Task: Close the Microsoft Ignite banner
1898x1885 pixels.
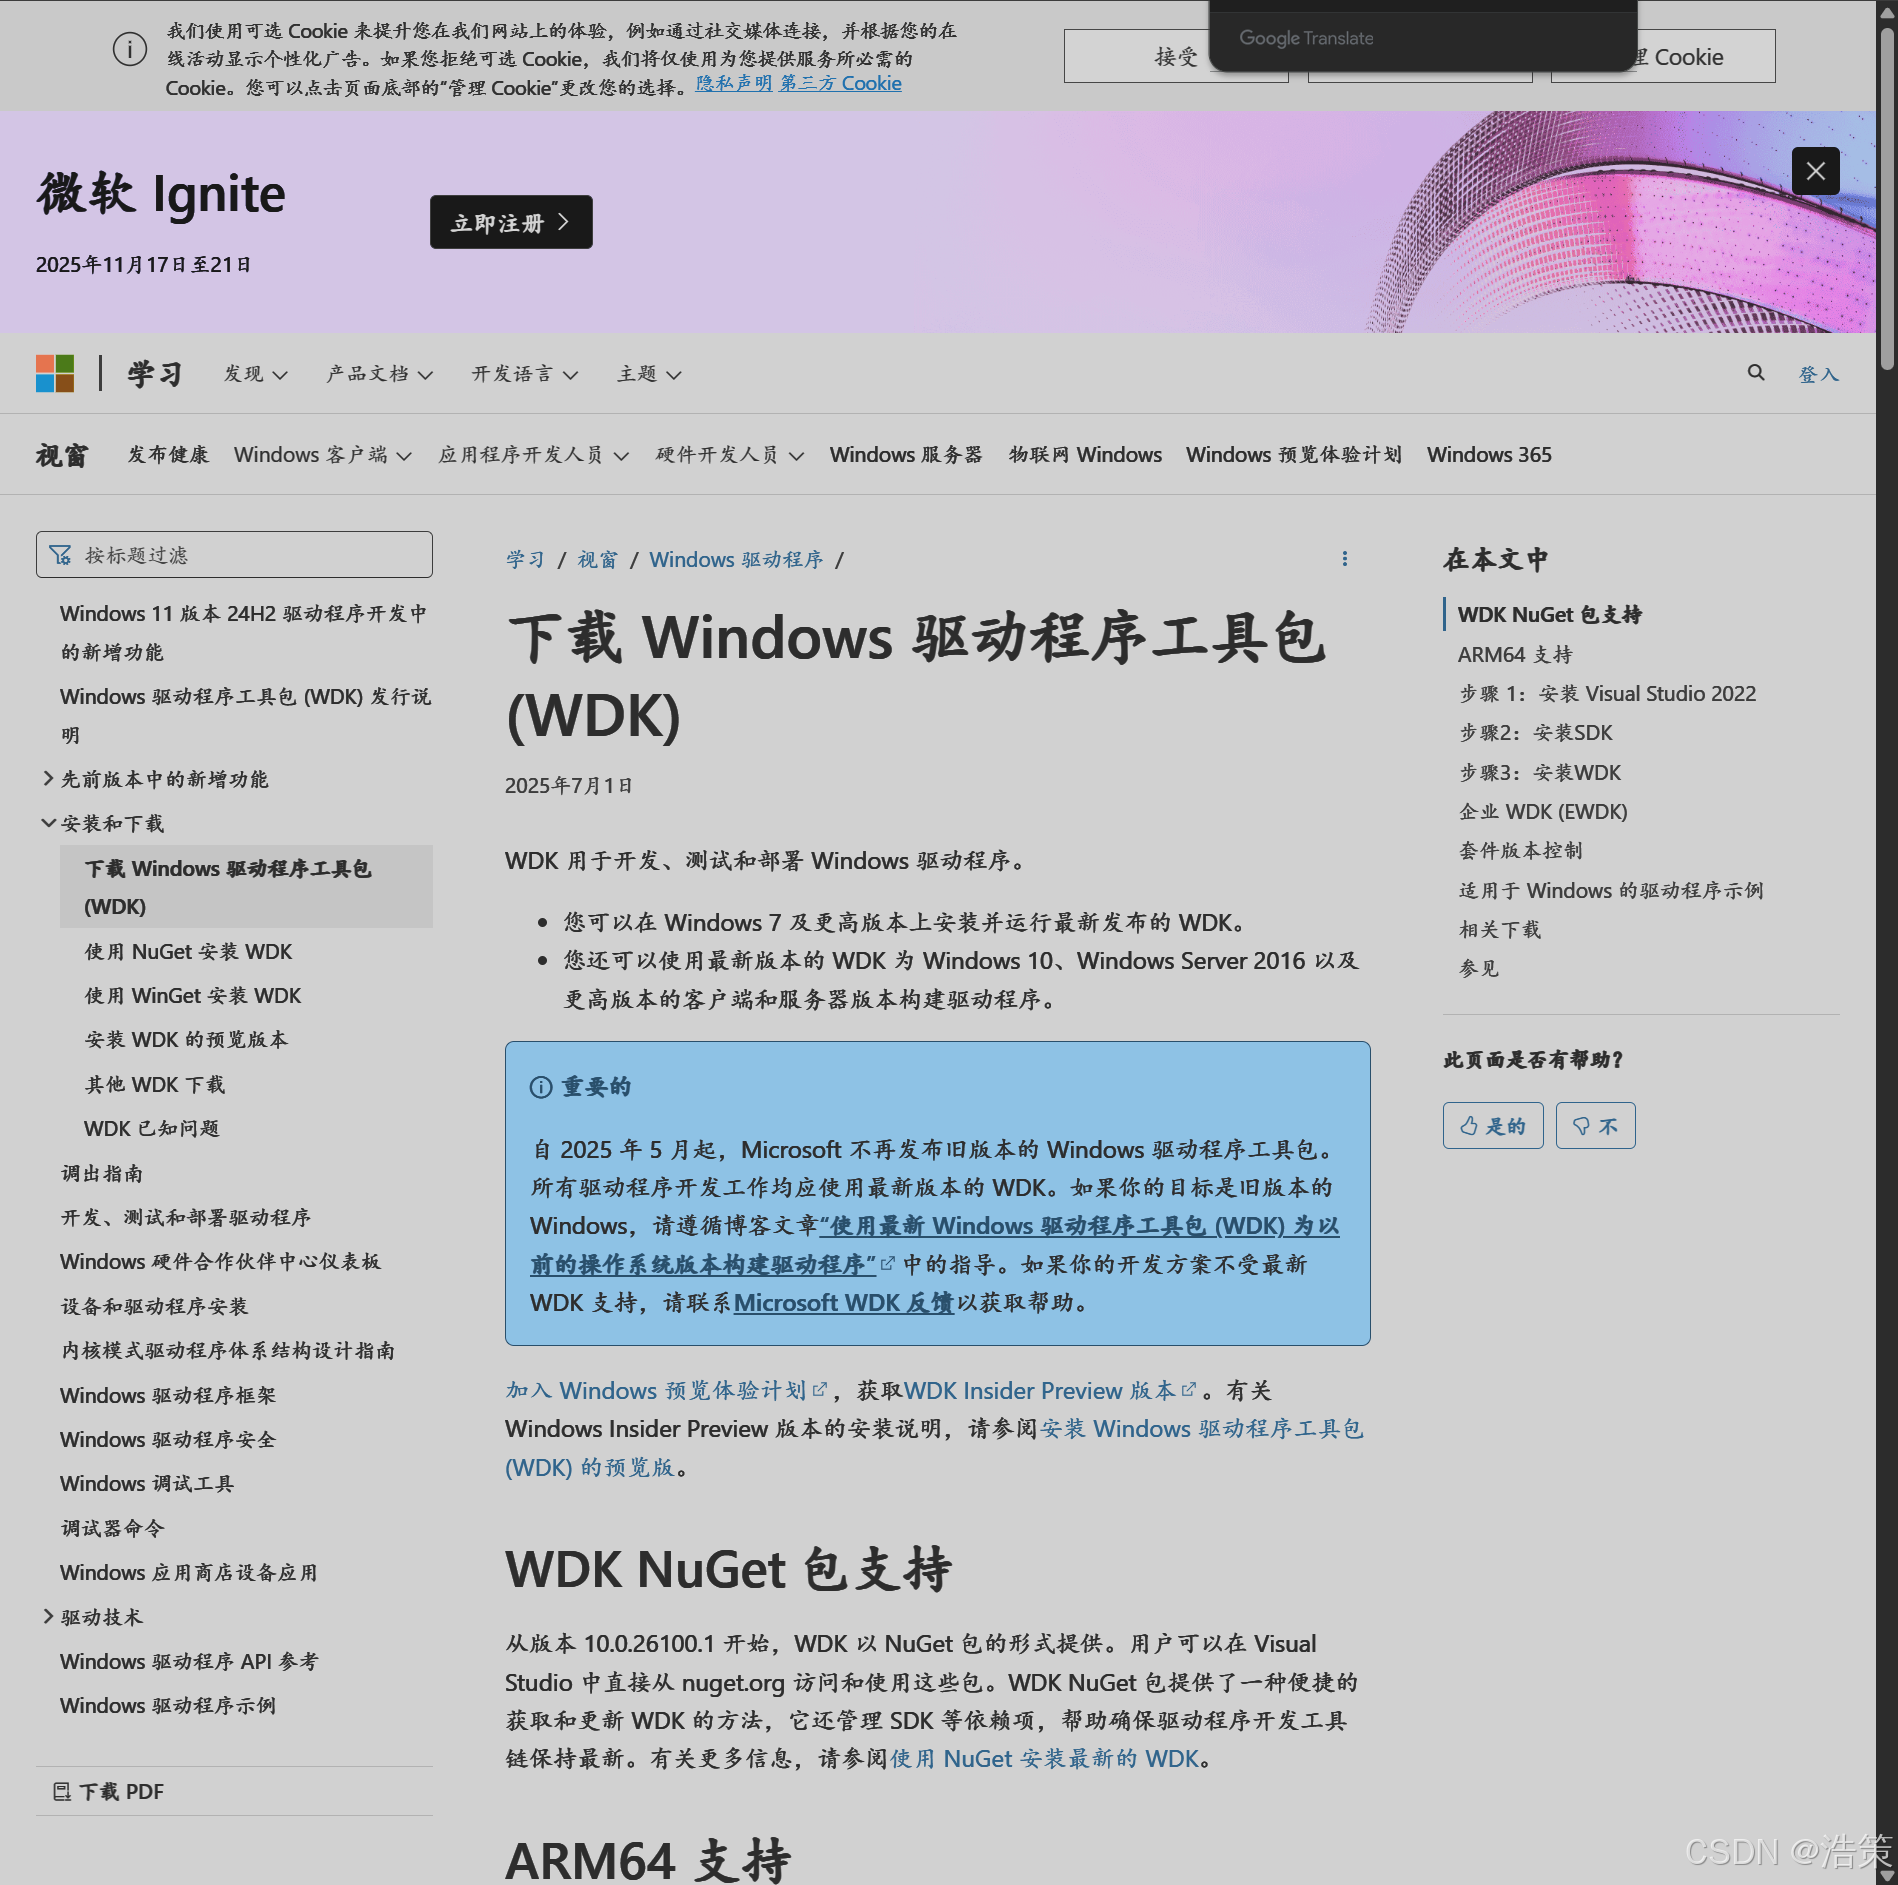Action: [1816, 171]
